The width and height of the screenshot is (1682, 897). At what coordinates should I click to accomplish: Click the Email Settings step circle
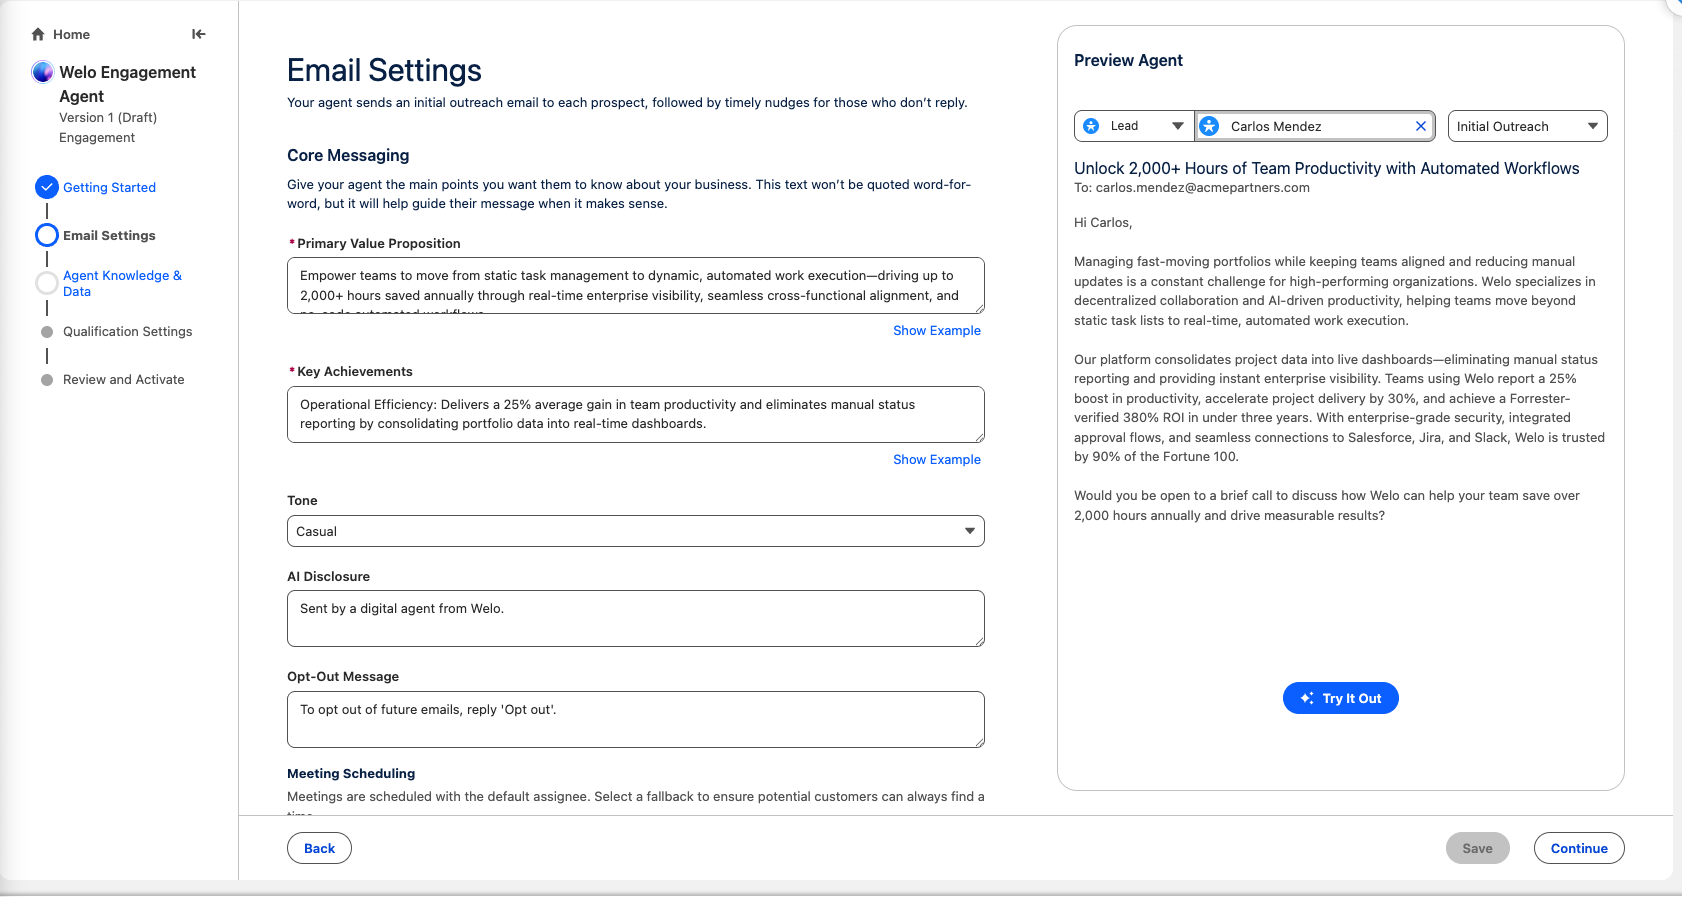click(47, 235)
